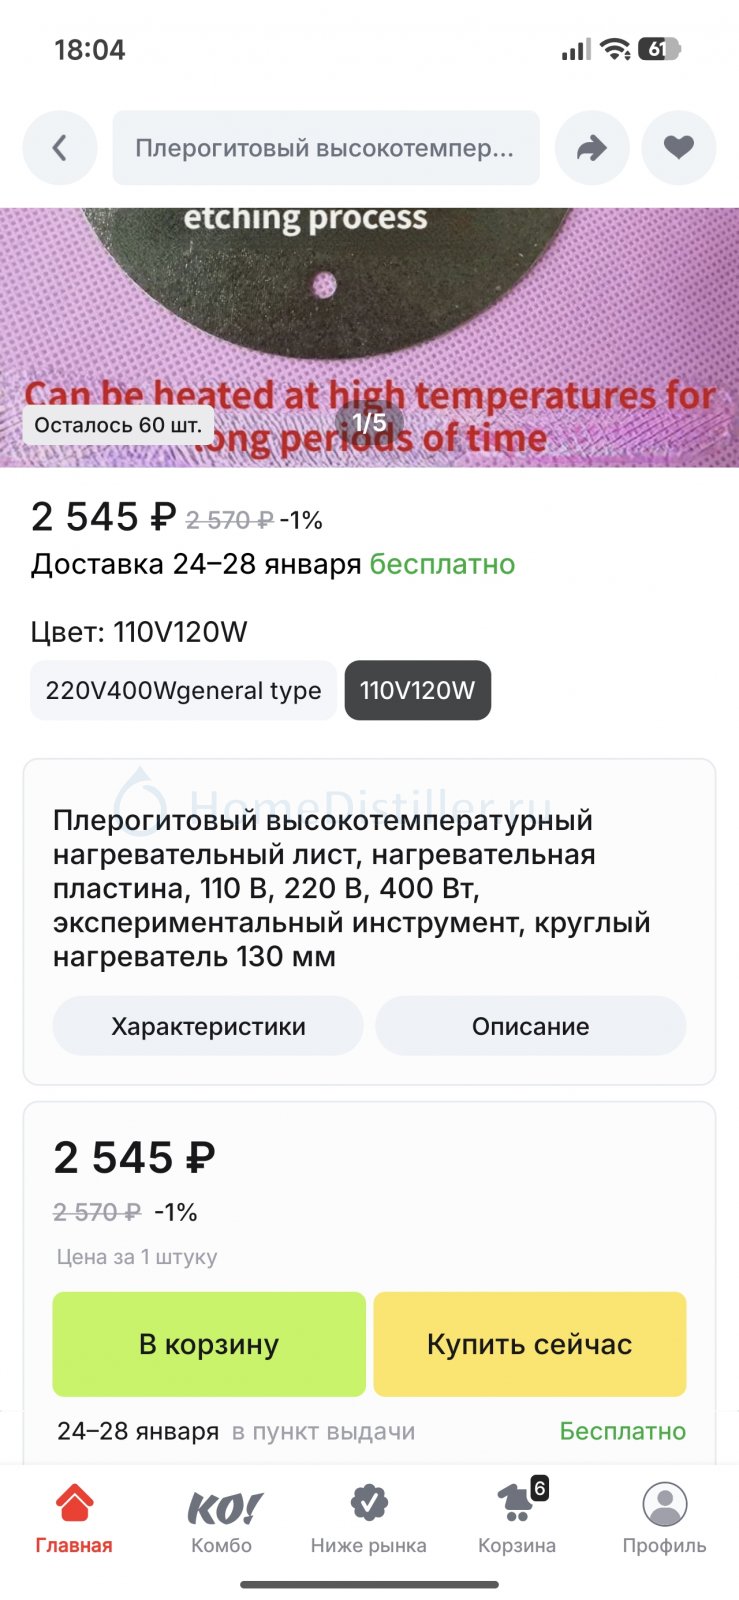Tap the green бесплатно delivery link

pyautogui.click(x=442, y=564)
